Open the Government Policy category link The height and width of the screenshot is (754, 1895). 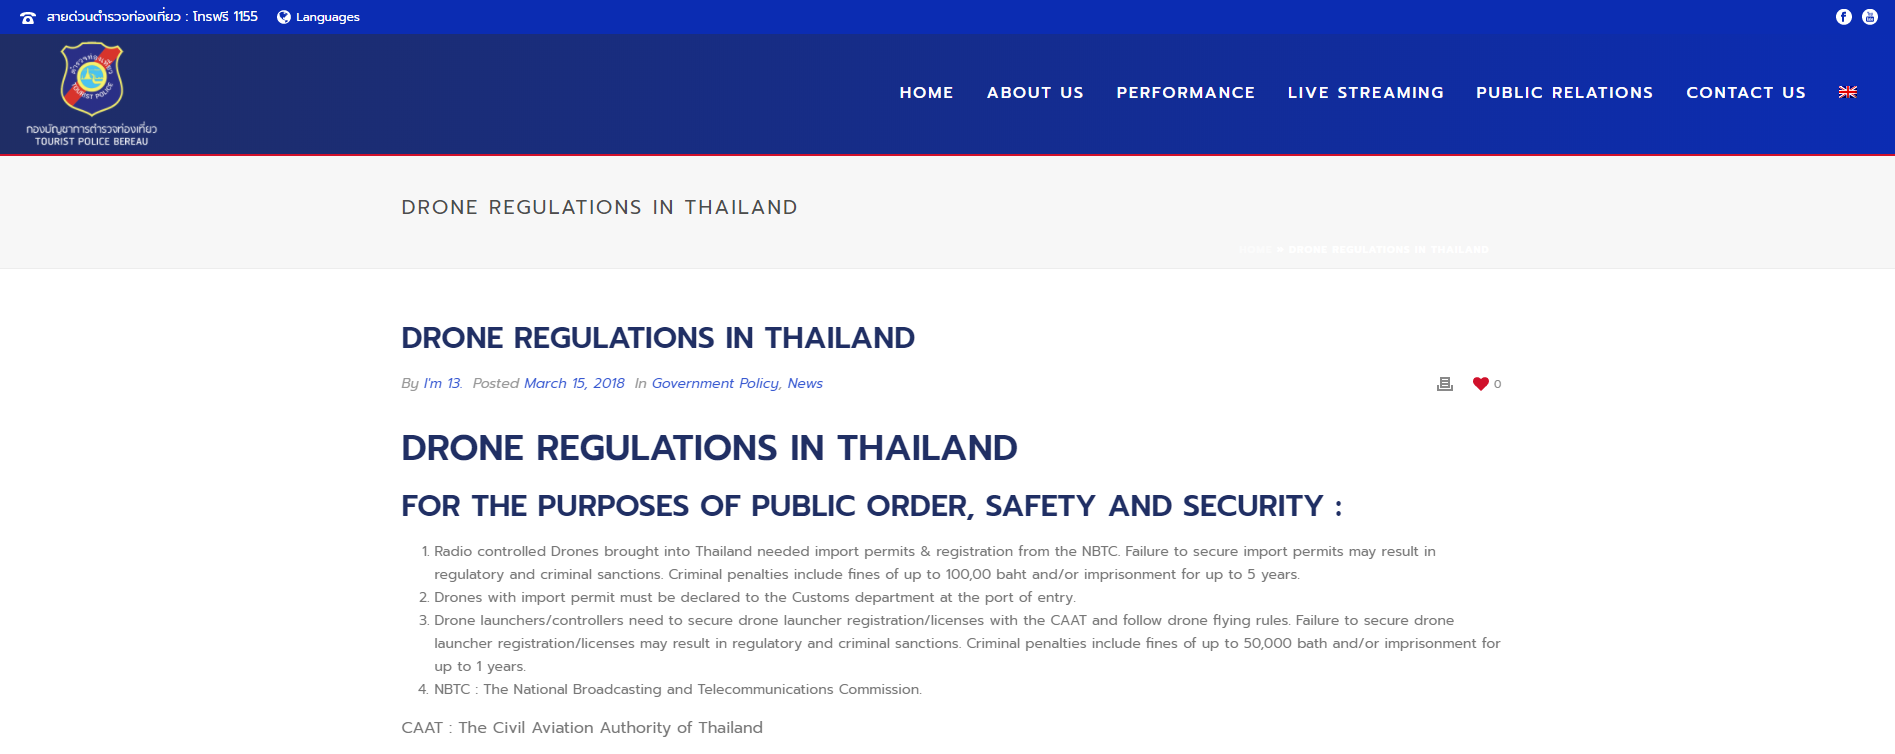tap(715, 384)
